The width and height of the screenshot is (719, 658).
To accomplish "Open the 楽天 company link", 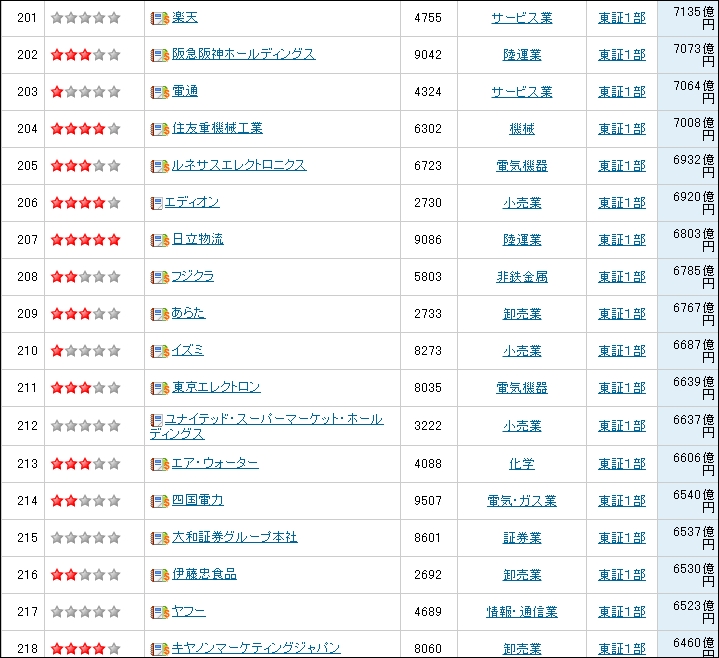I will pos(185,17).
